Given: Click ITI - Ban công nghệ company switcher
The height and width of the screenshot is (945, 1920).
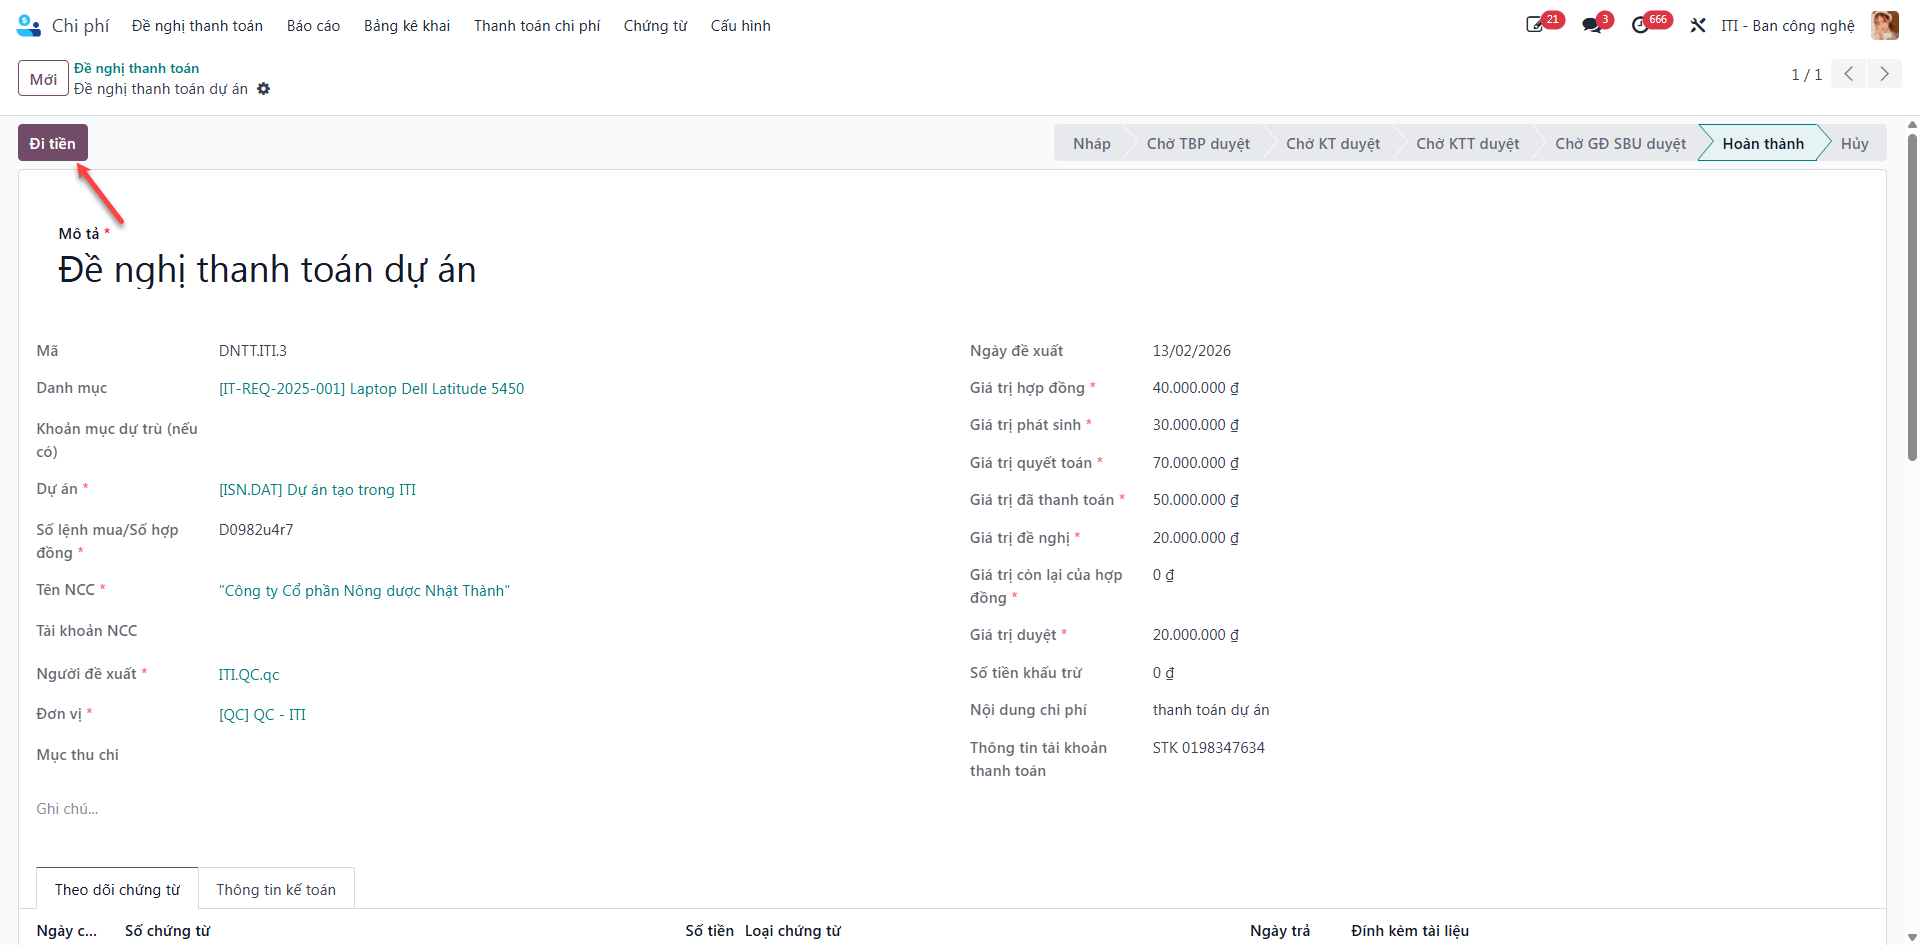Looking at the screenshot, I should [x=1787, y=26].
